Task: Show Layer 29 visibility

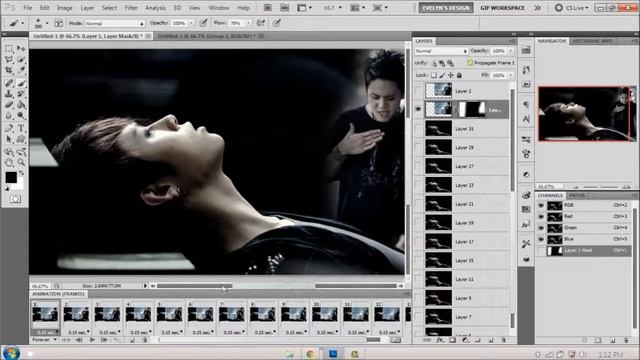Action: (x=418, y=147)
